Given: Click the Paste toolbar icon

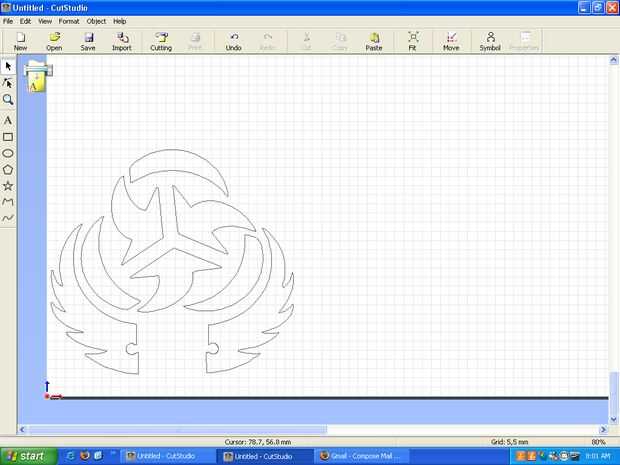Looking at the screenshot, I should tap(374, 41).
